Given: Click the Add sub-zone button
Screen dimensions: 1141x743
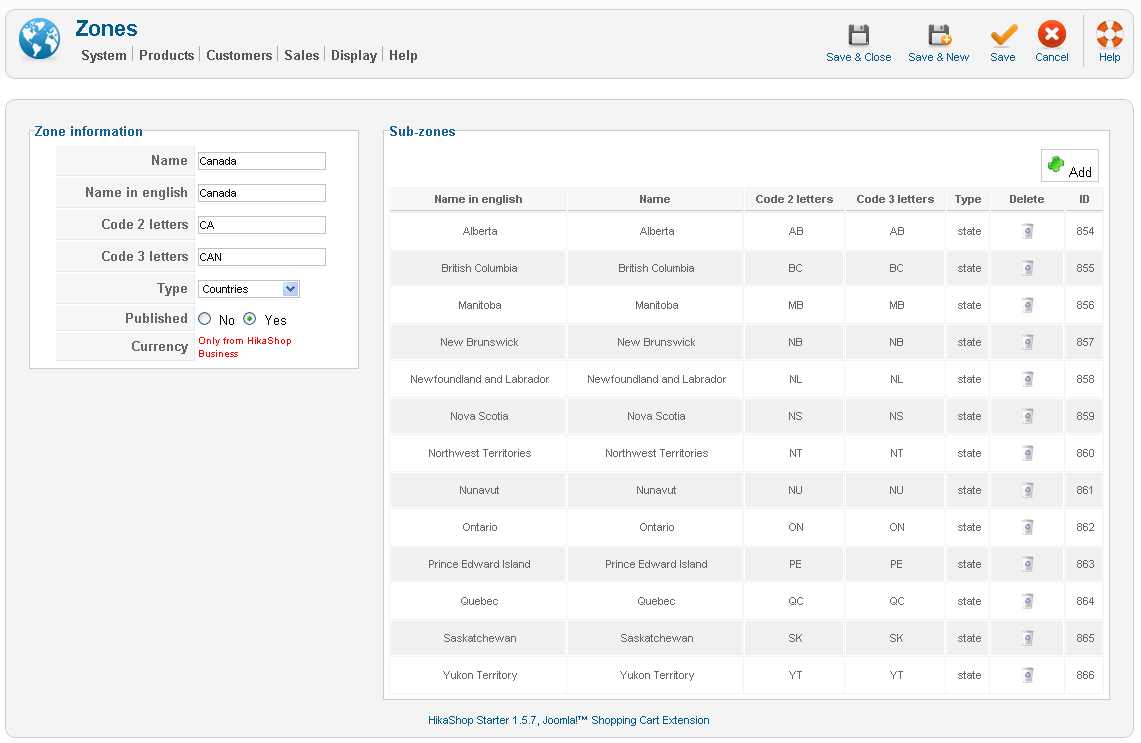Looking at the screenshot, I should tap(1069, 166).
